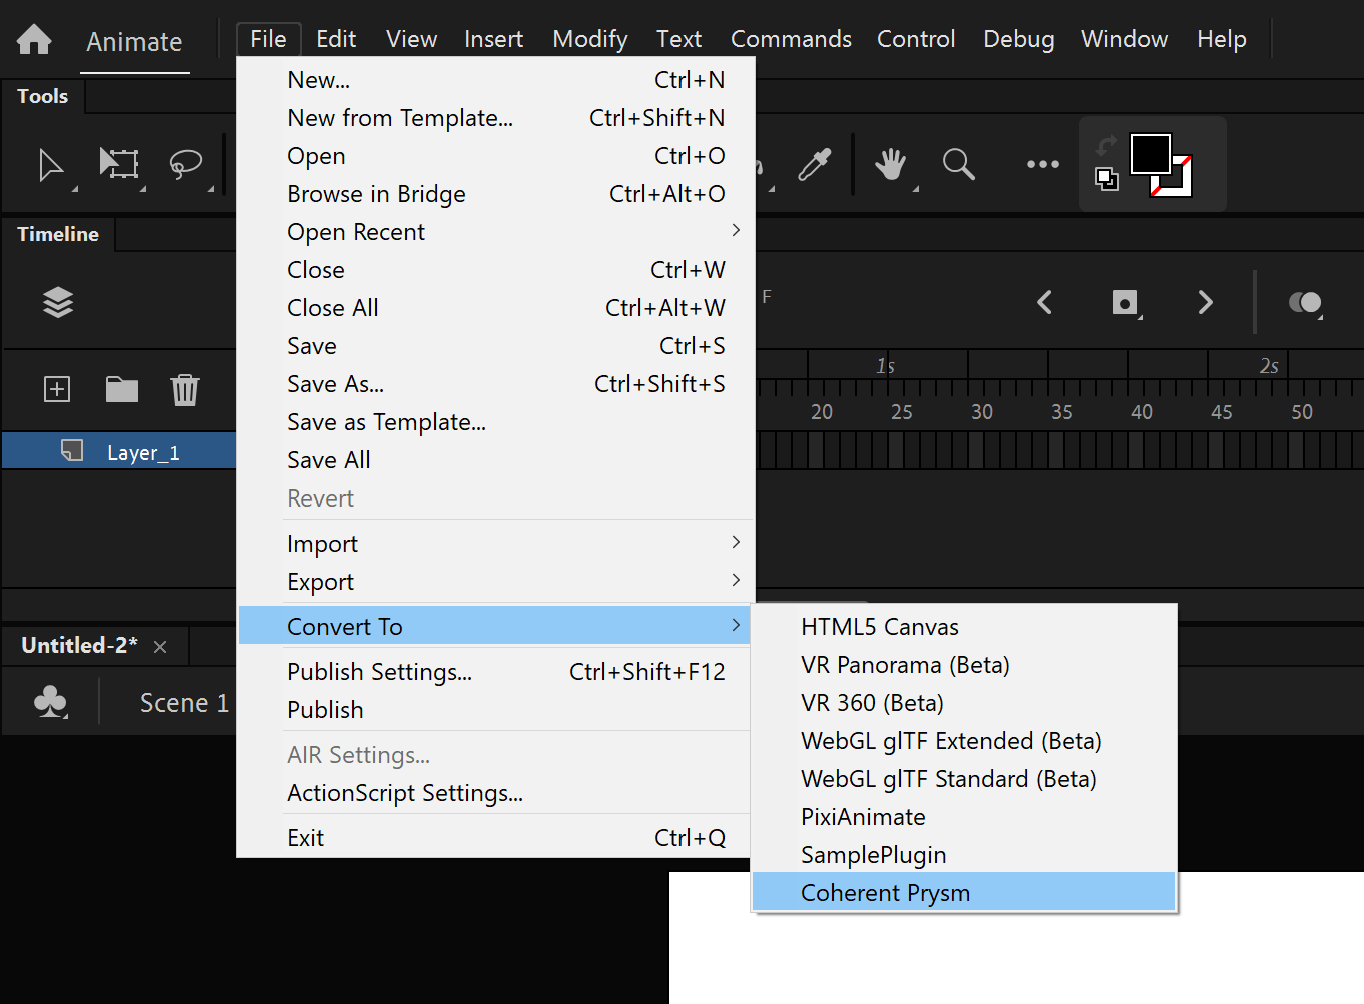The width and height of the screenshot is (1364, 1004).
Task: Choose New from Template...
Action: coord(495,118)
